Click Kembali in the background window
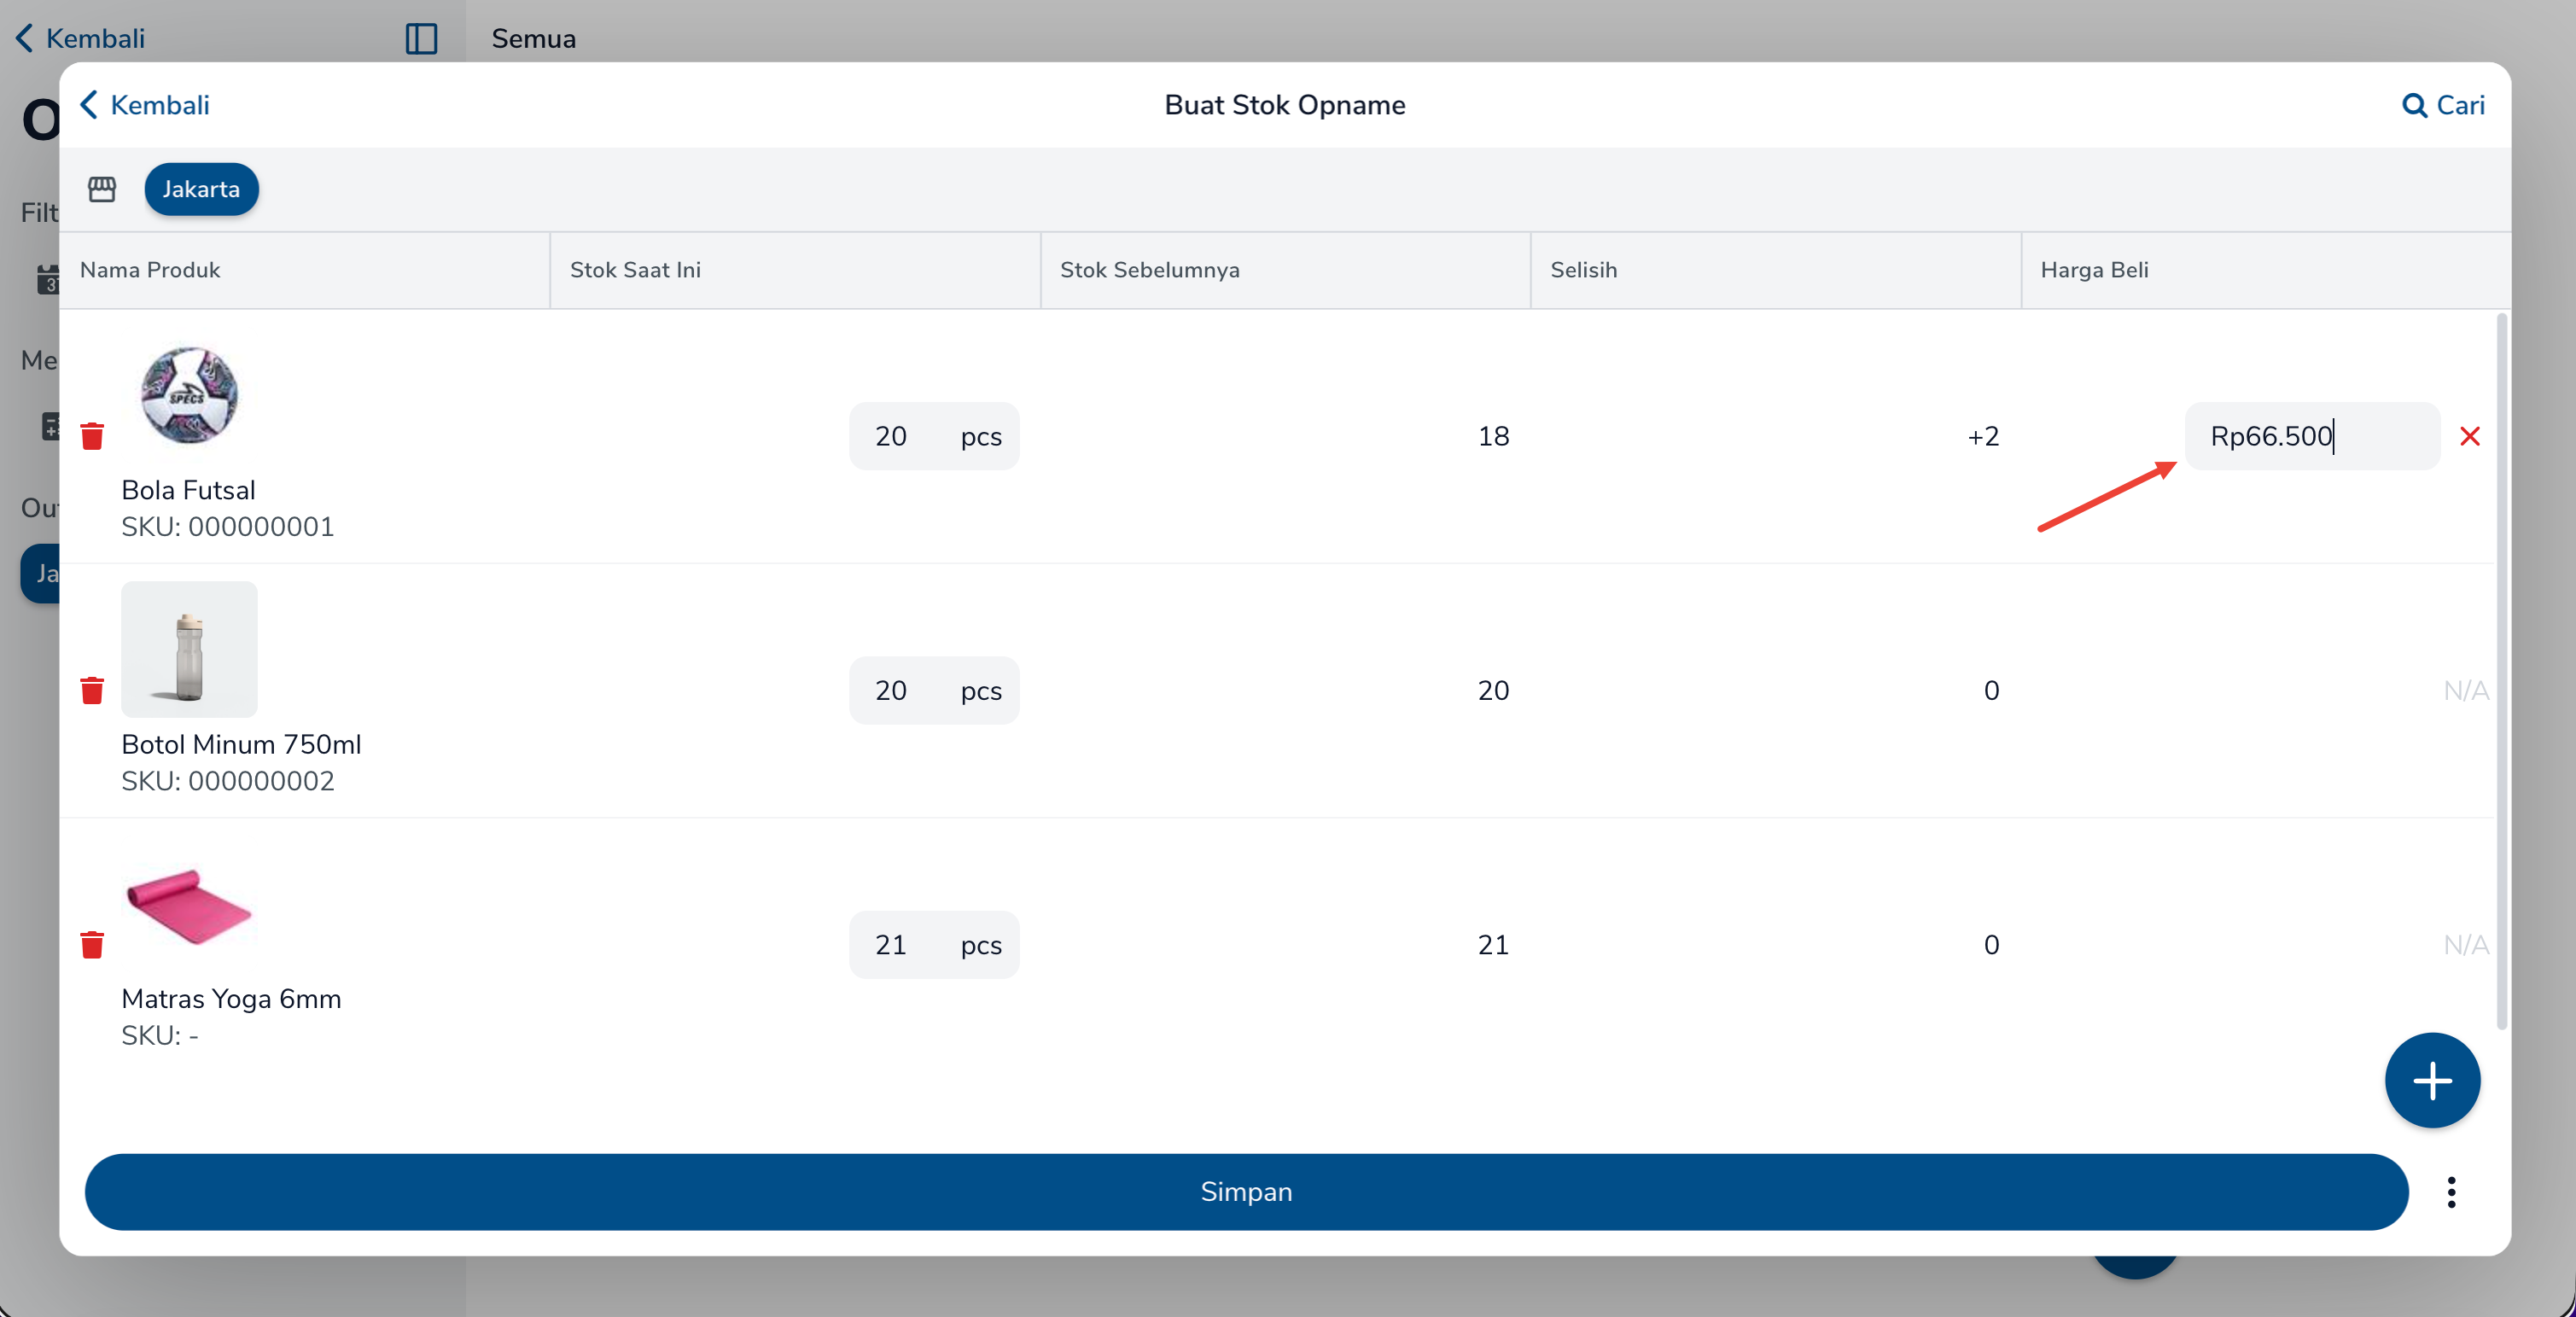This screenshot has width=2576, height=1317. point(80,38)
